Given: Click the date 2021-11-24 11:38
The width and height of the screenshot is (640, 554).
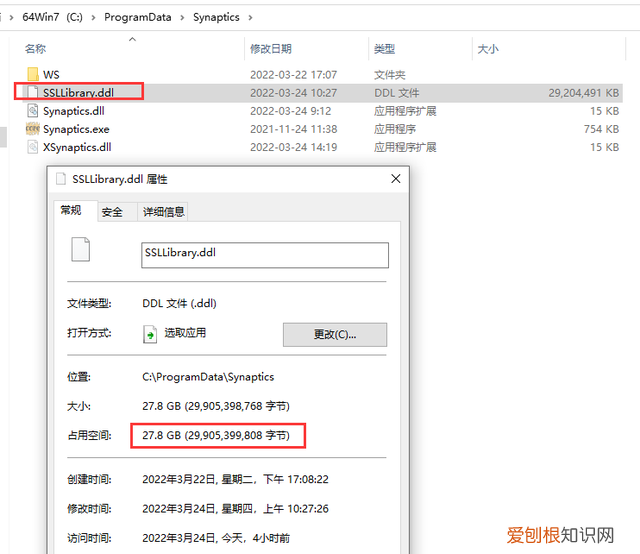Looking at the screenshot, I should pos(293,129).
